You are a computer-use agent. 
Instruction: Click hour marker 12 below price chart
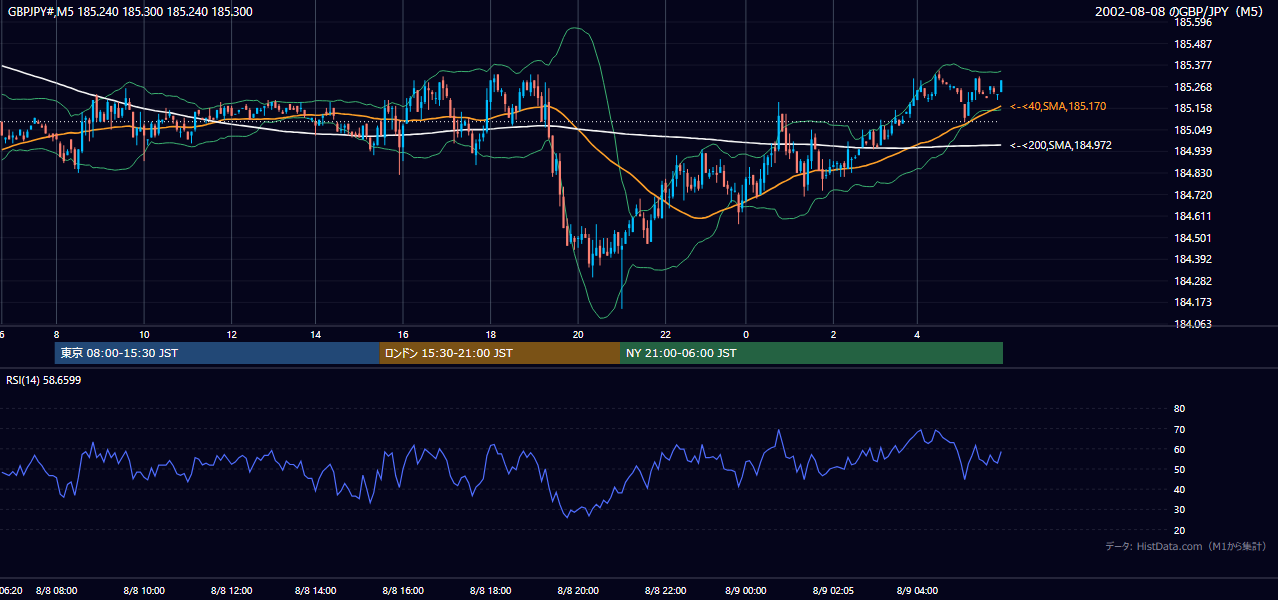232,334
